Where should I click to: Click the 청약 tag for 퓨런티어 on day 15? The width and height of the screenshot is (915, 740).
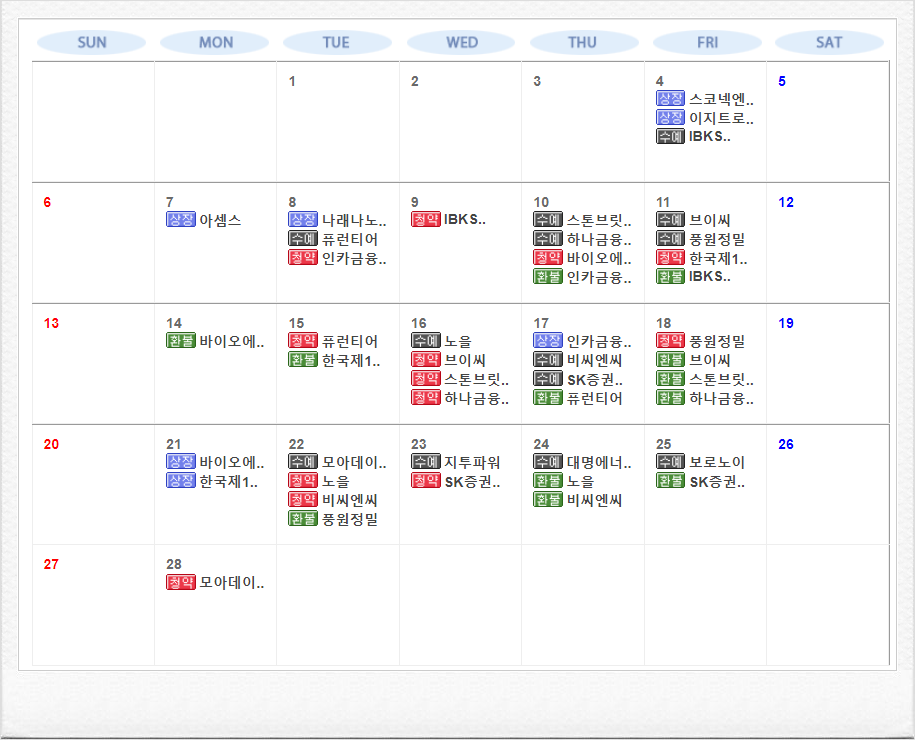click(x=303, y=340)
